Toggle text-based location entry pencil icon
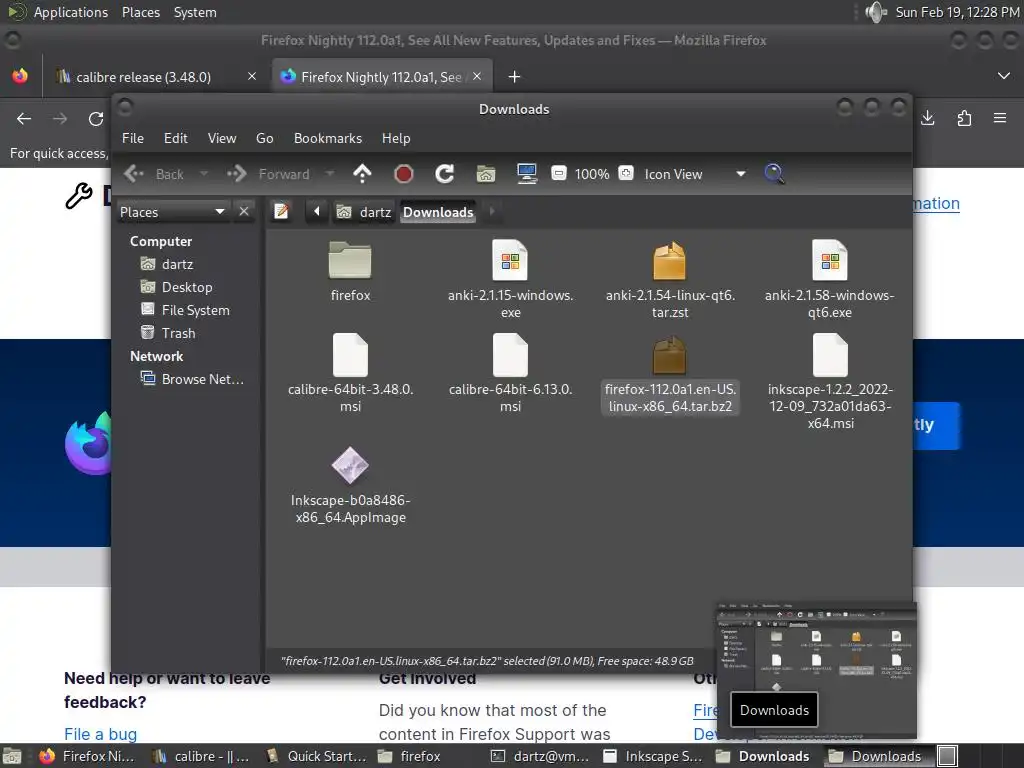 click(281, 212)
